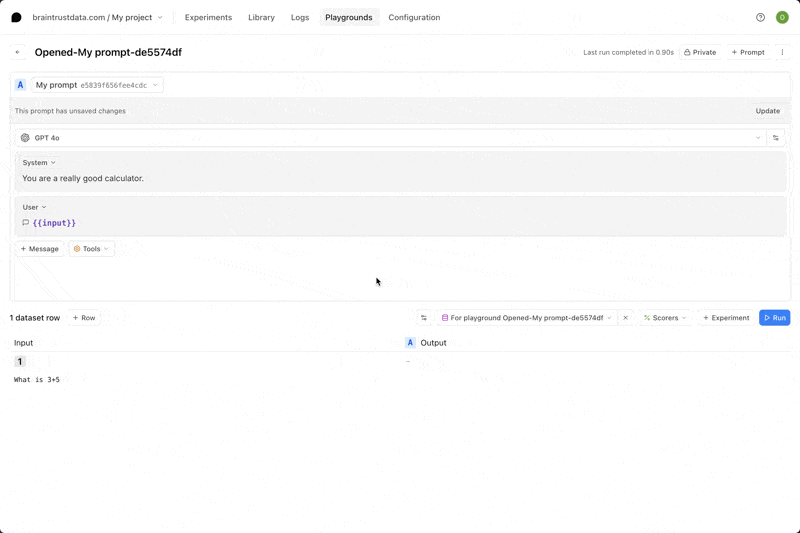Remove the selected dataset with the X icon

pyautogui.click(x=626, y=318)
